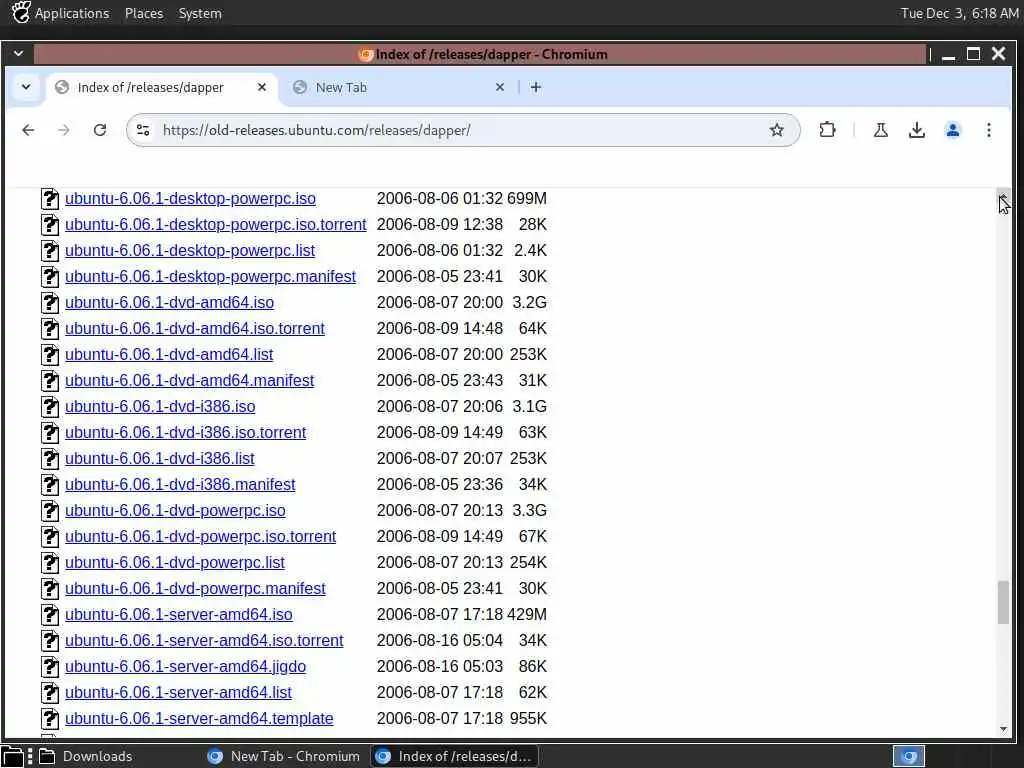This screenshot has width=1024, height=768.
Task: Open the profile avatar menu
Action: 953,130
